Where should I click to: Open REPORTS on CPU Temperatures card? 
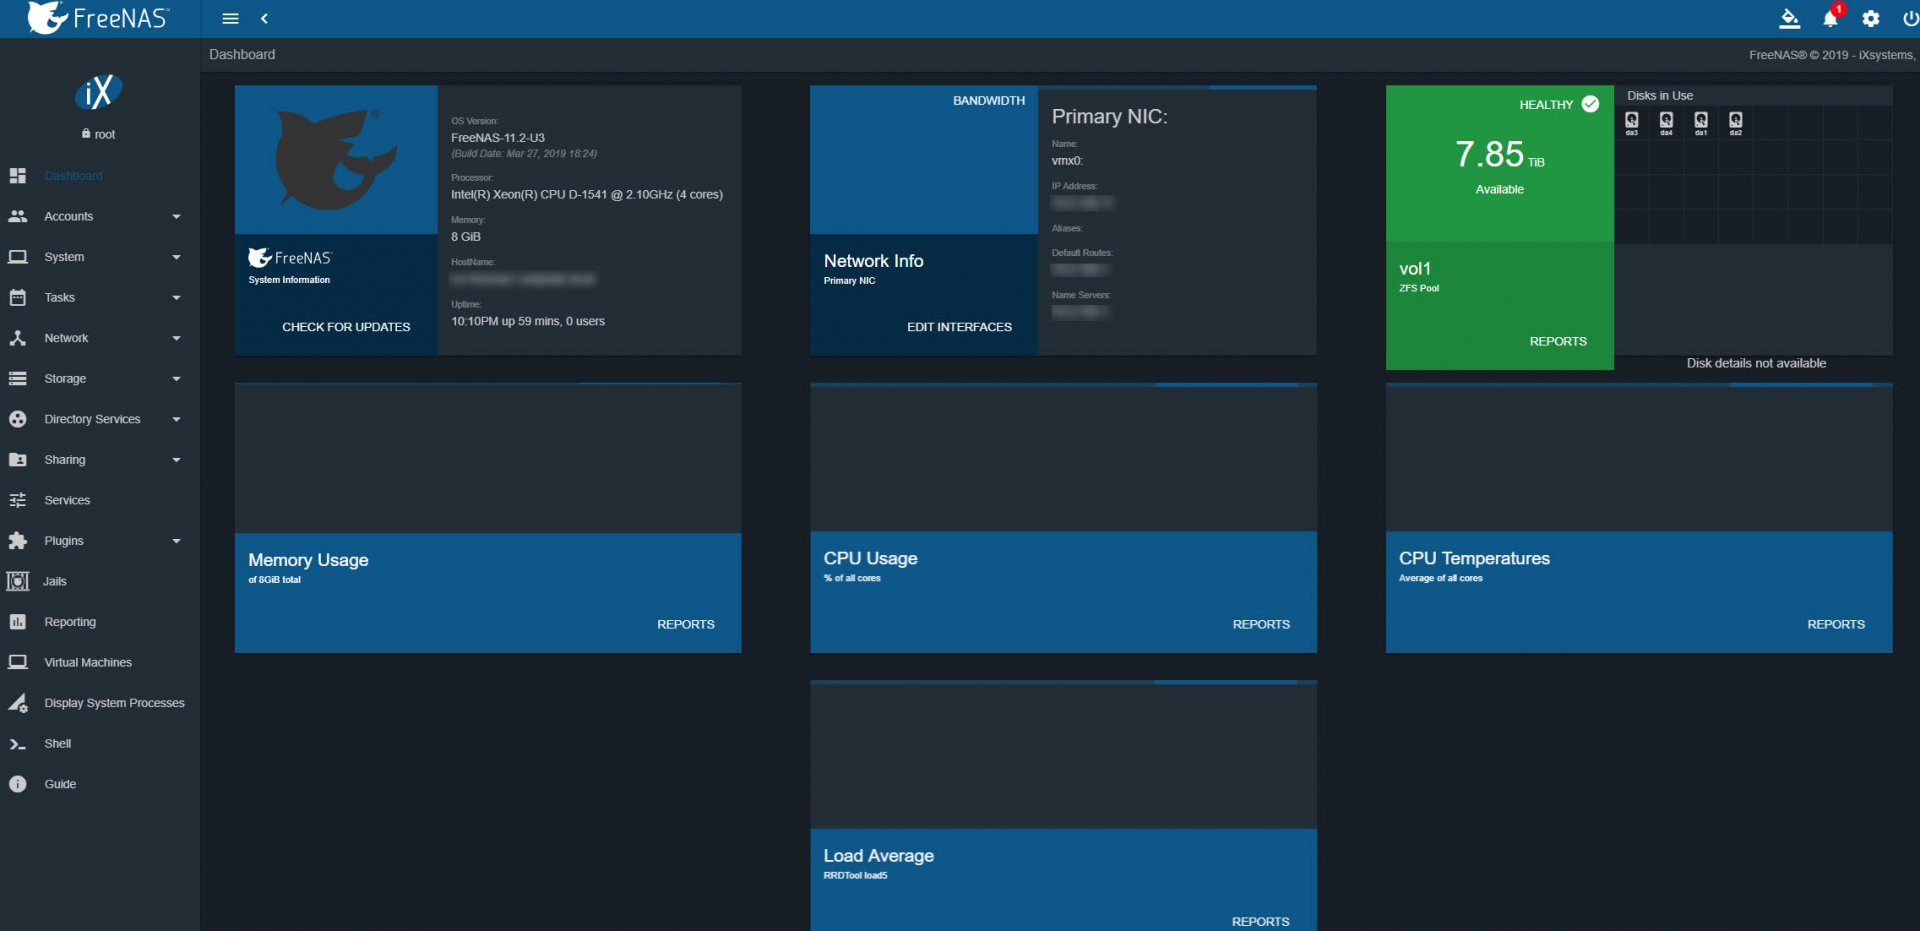click(1836, 624)
